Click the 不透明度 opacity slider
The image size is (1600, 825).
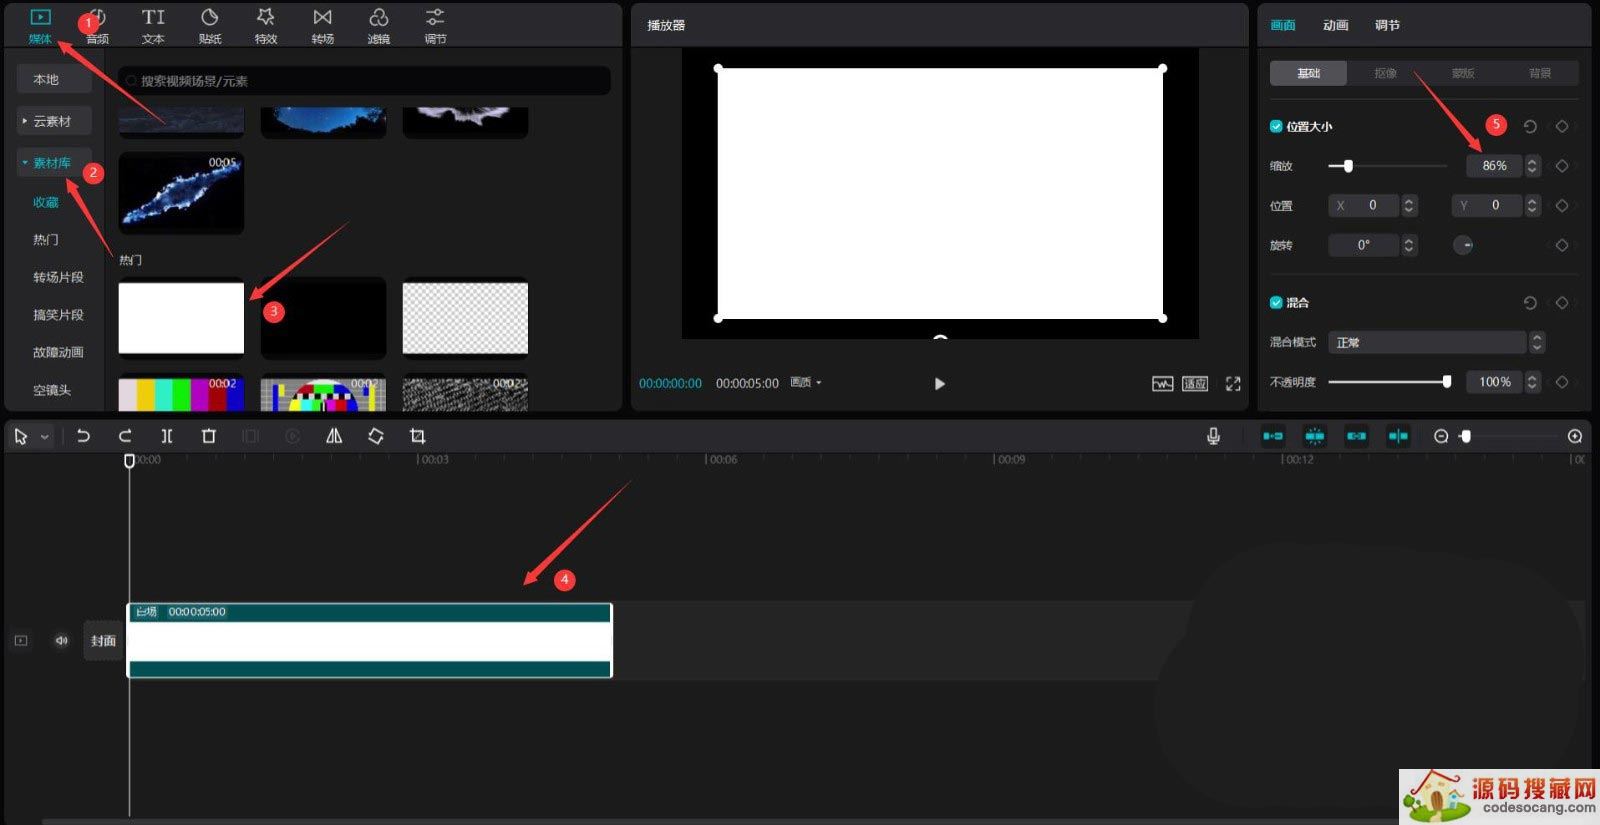tap(1387, 381)
